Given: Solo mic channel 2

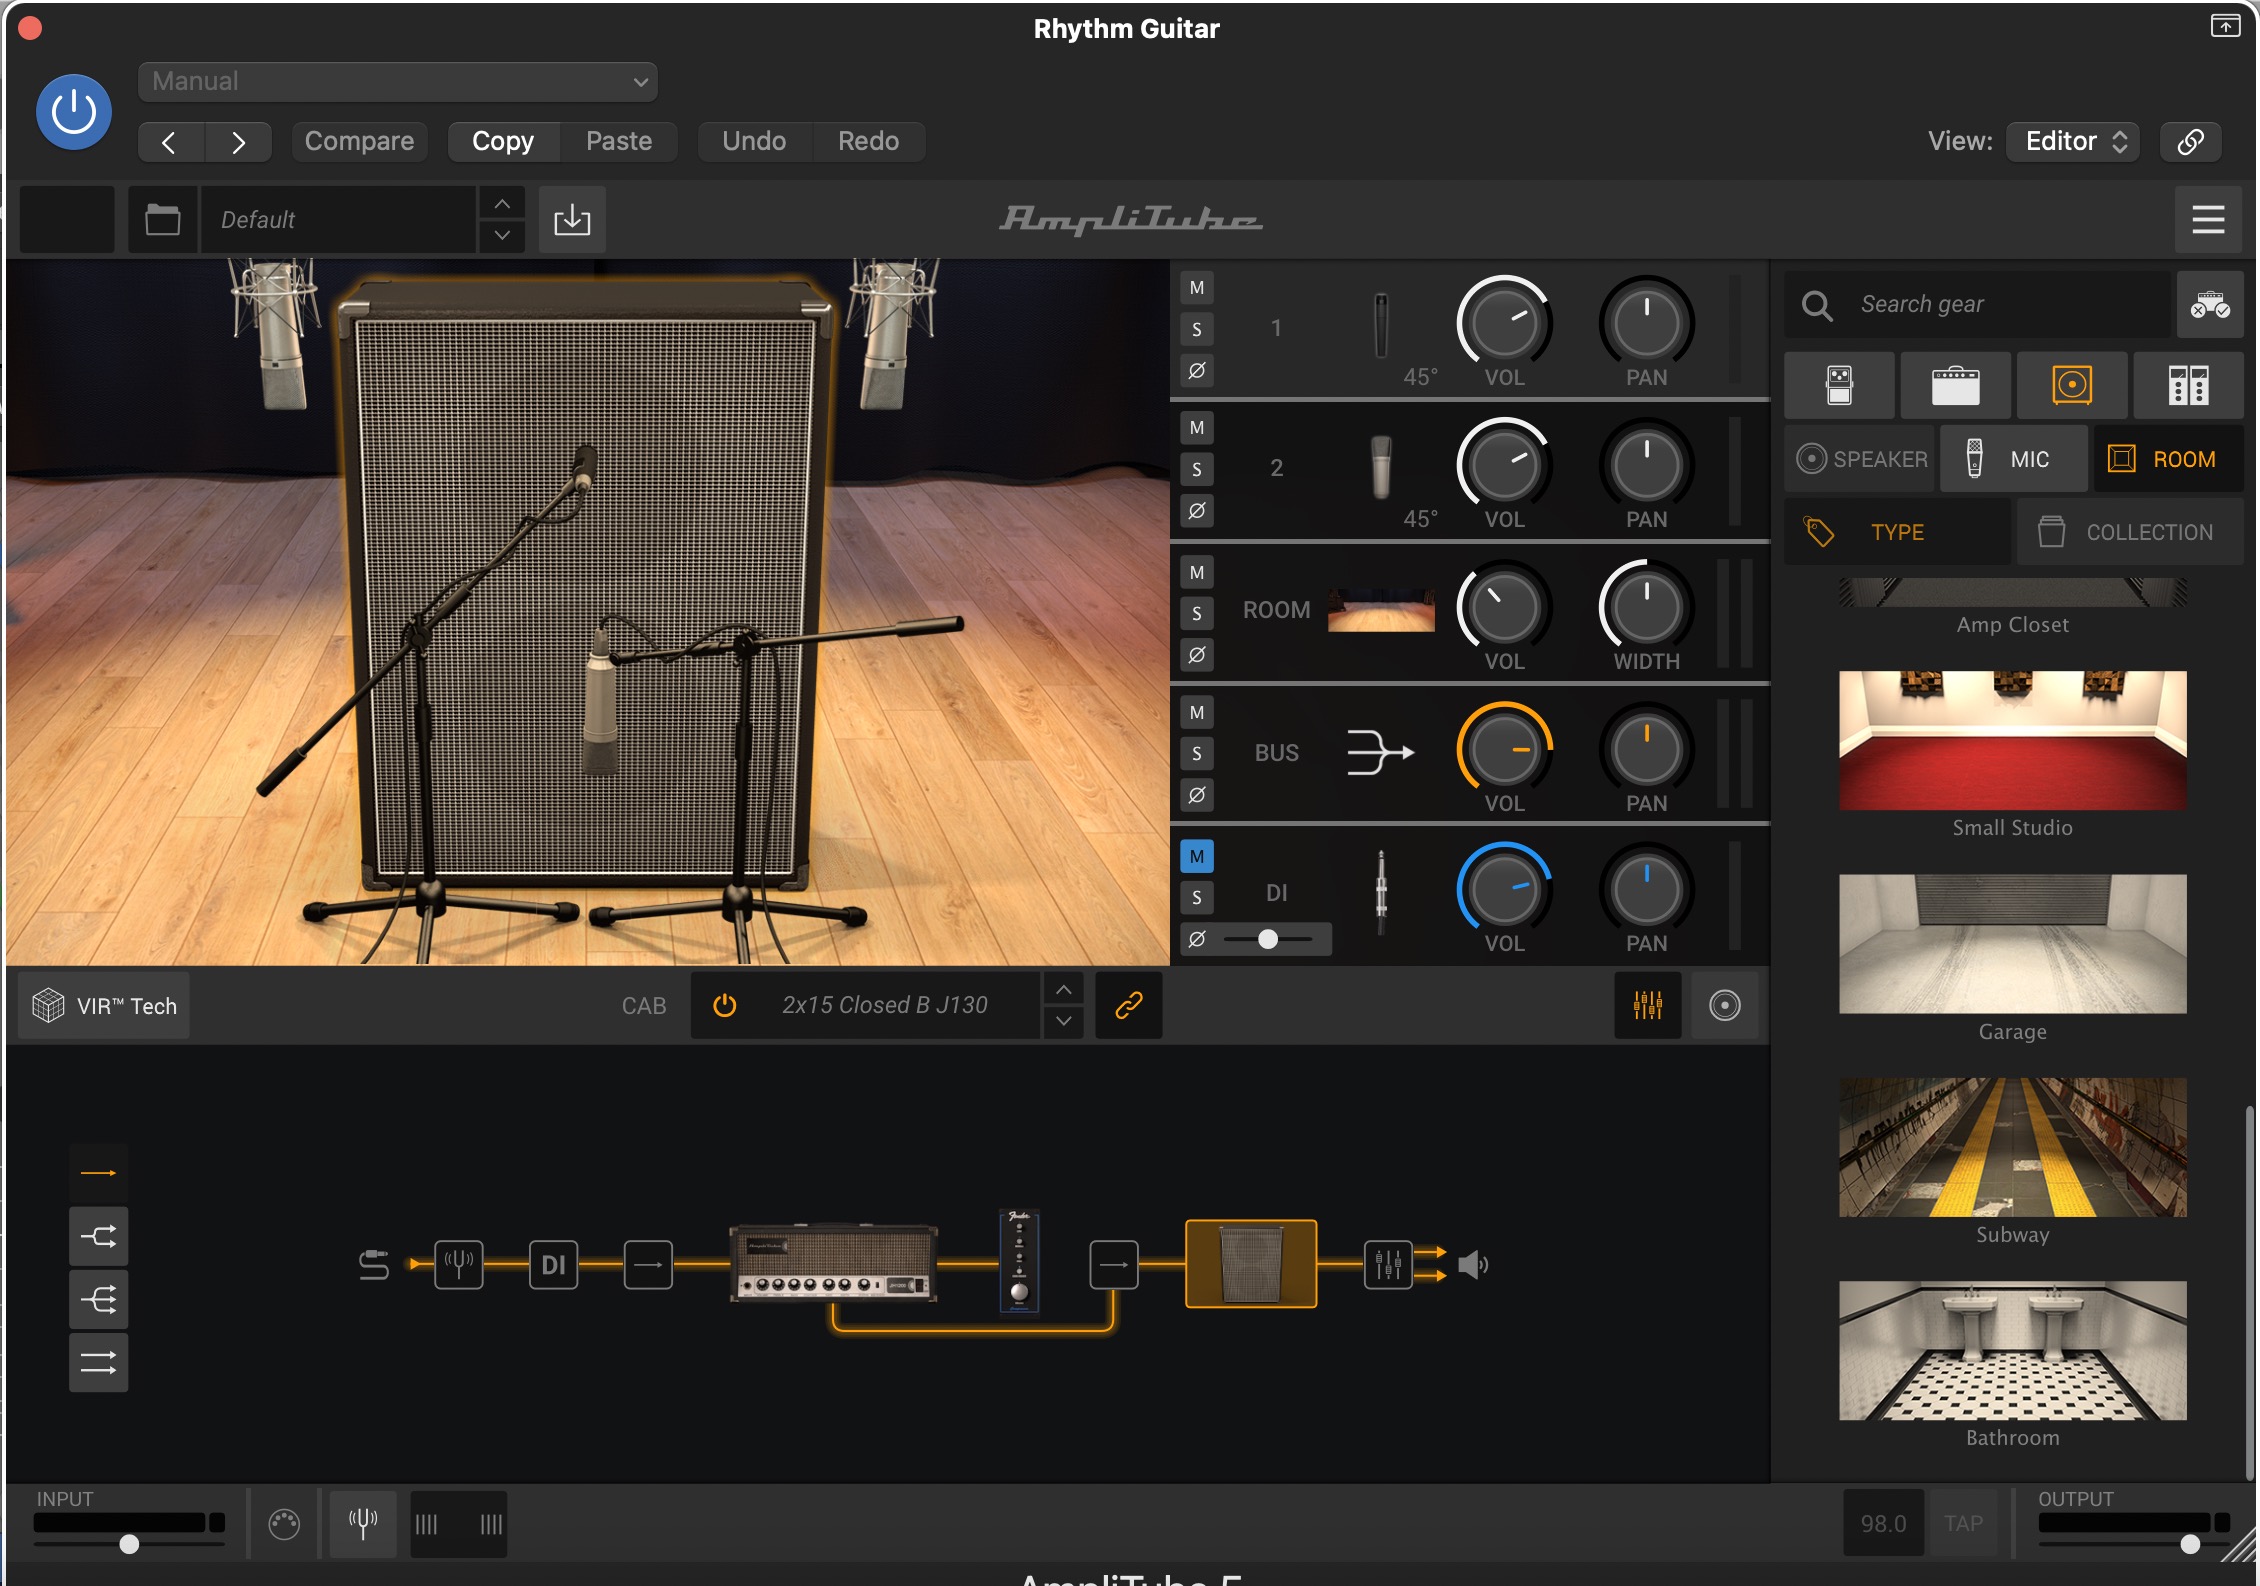Looking at the screenshot, I should 1197,470.
